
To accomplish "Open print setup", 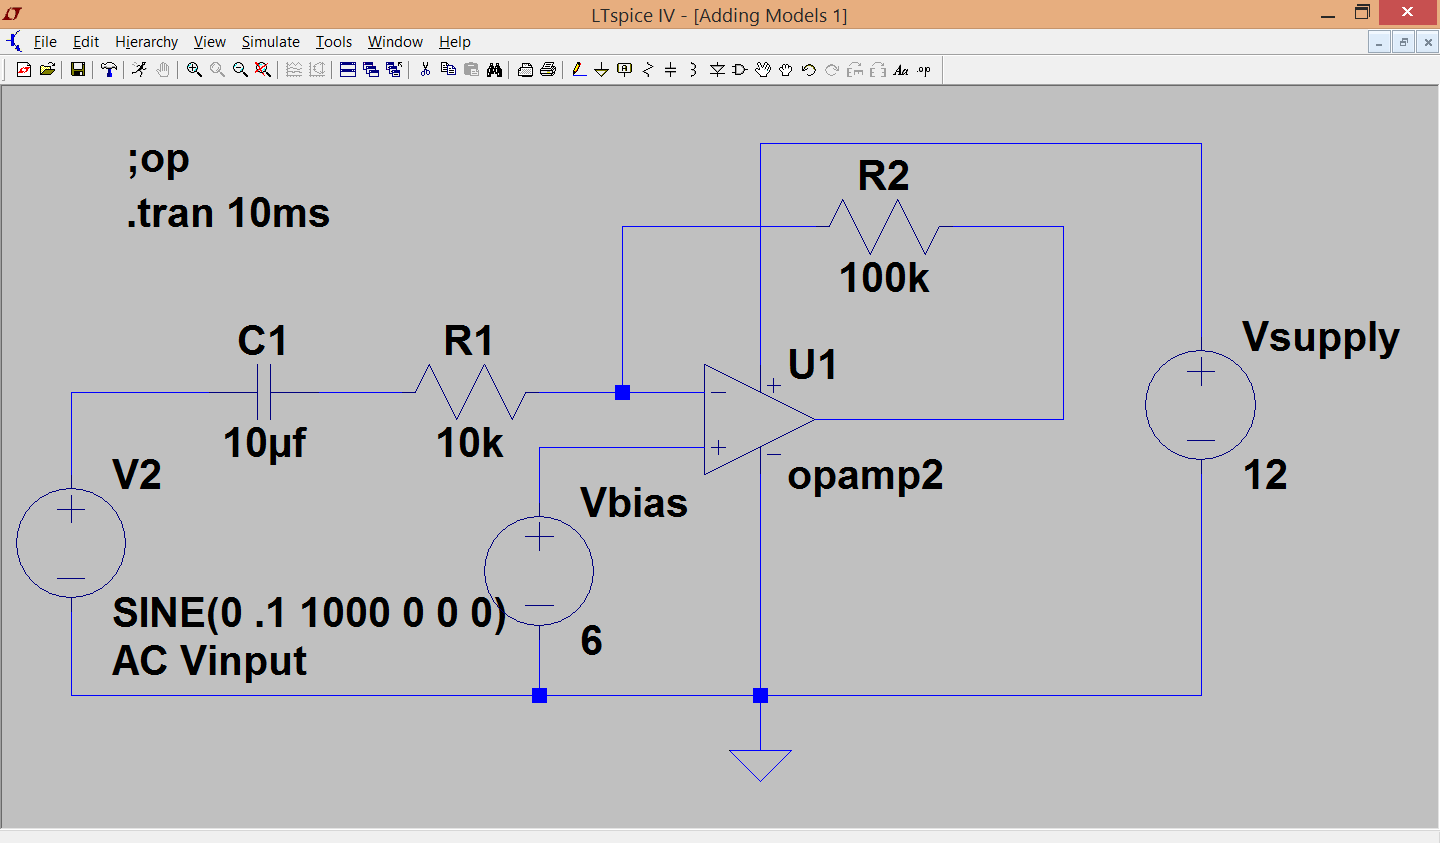I will coord(525,69).
